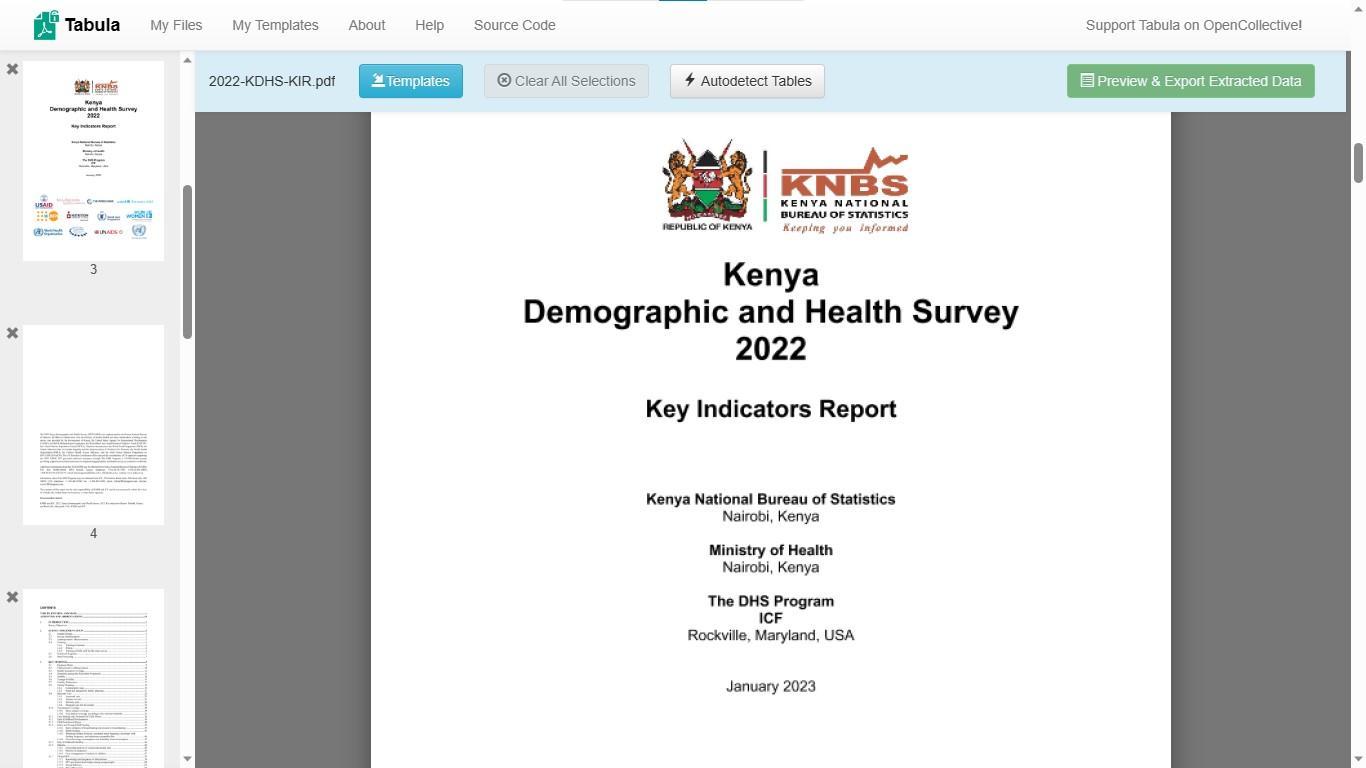The width and height of the screenshot is (1366, 768).
Task: Click the Kenya coat of arms image
Action: pos(707,184)
